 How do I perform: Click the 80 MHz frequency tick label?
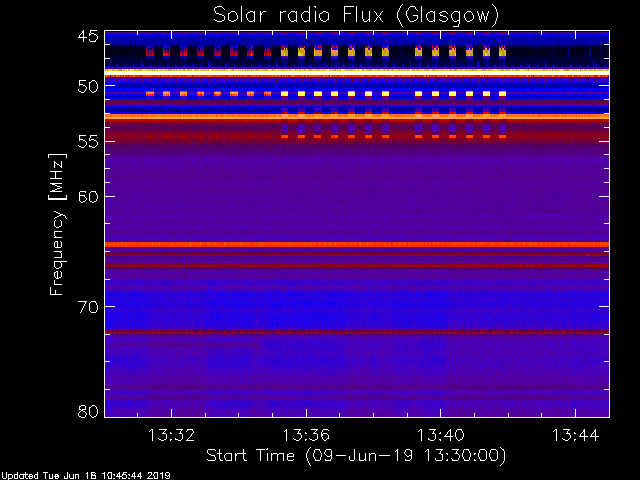click(x=88, y=411)
